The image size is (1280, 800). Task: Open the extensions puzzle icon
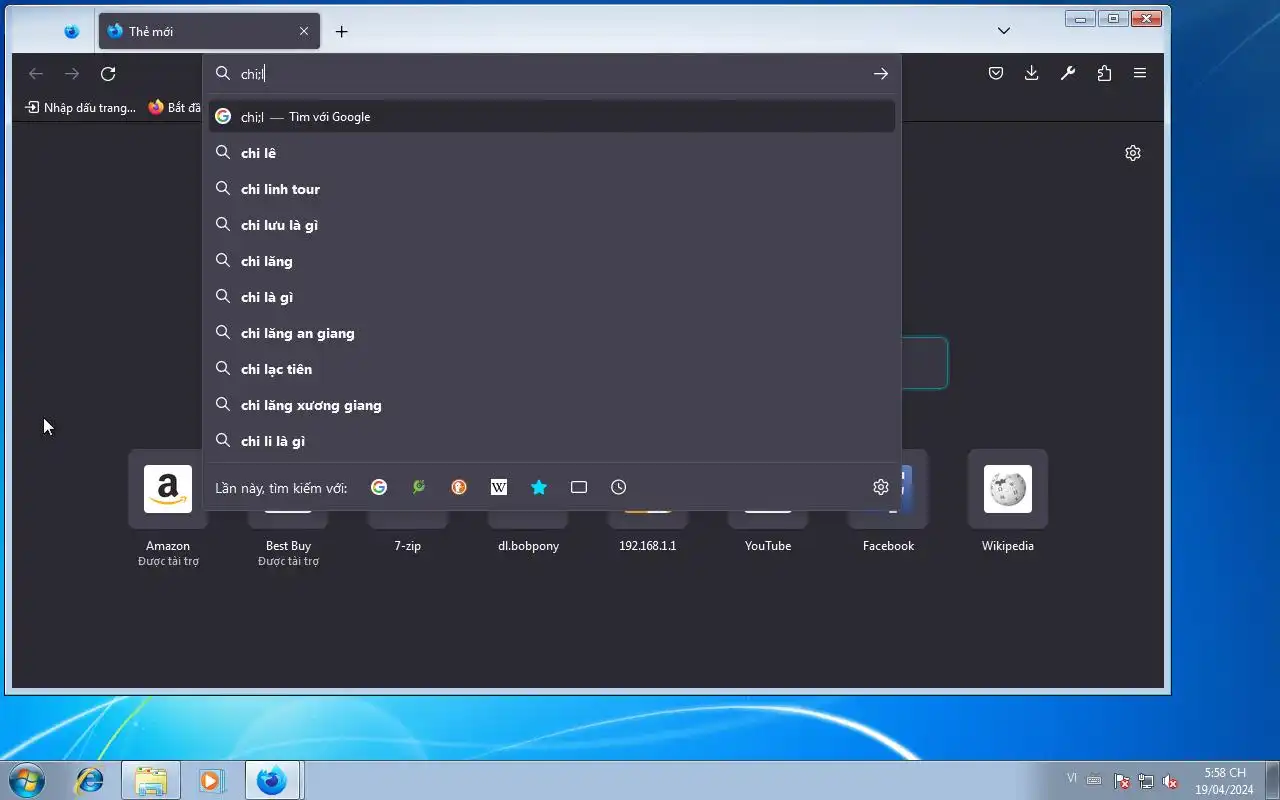1104,73
